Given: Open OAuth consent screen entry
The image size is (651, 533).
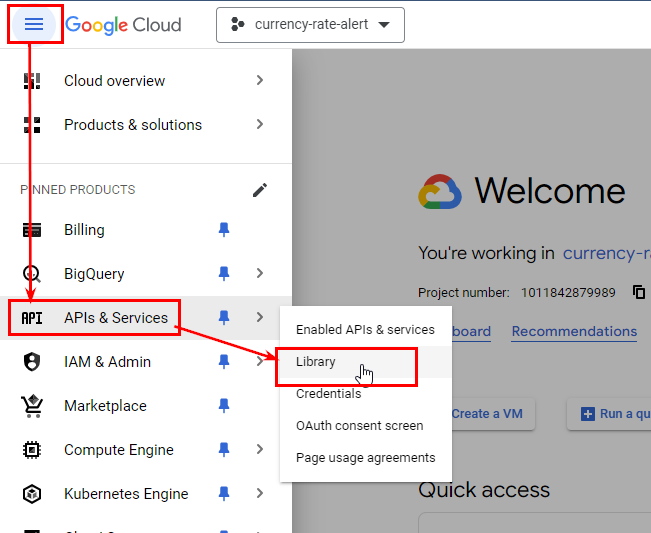Looking at the screenshot, I should tap(359, 426).
